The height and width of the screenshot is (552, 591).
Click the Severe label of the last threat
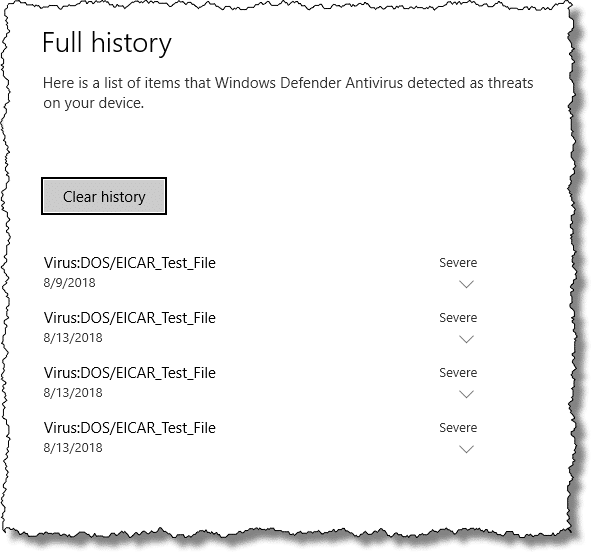[458, 428]
